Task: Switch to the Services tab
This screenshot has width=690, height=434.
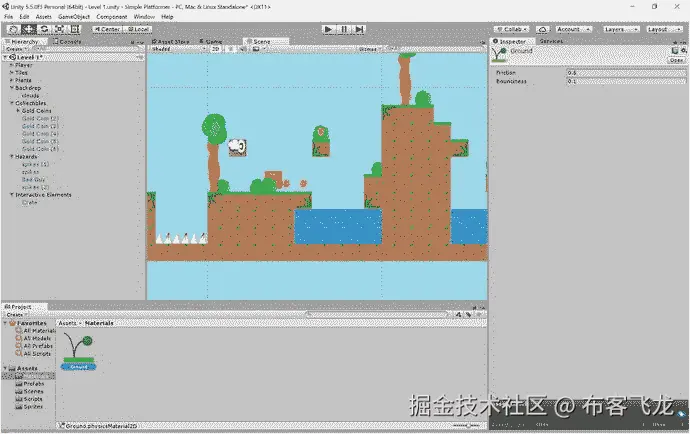Action: [x=551, y=41]
